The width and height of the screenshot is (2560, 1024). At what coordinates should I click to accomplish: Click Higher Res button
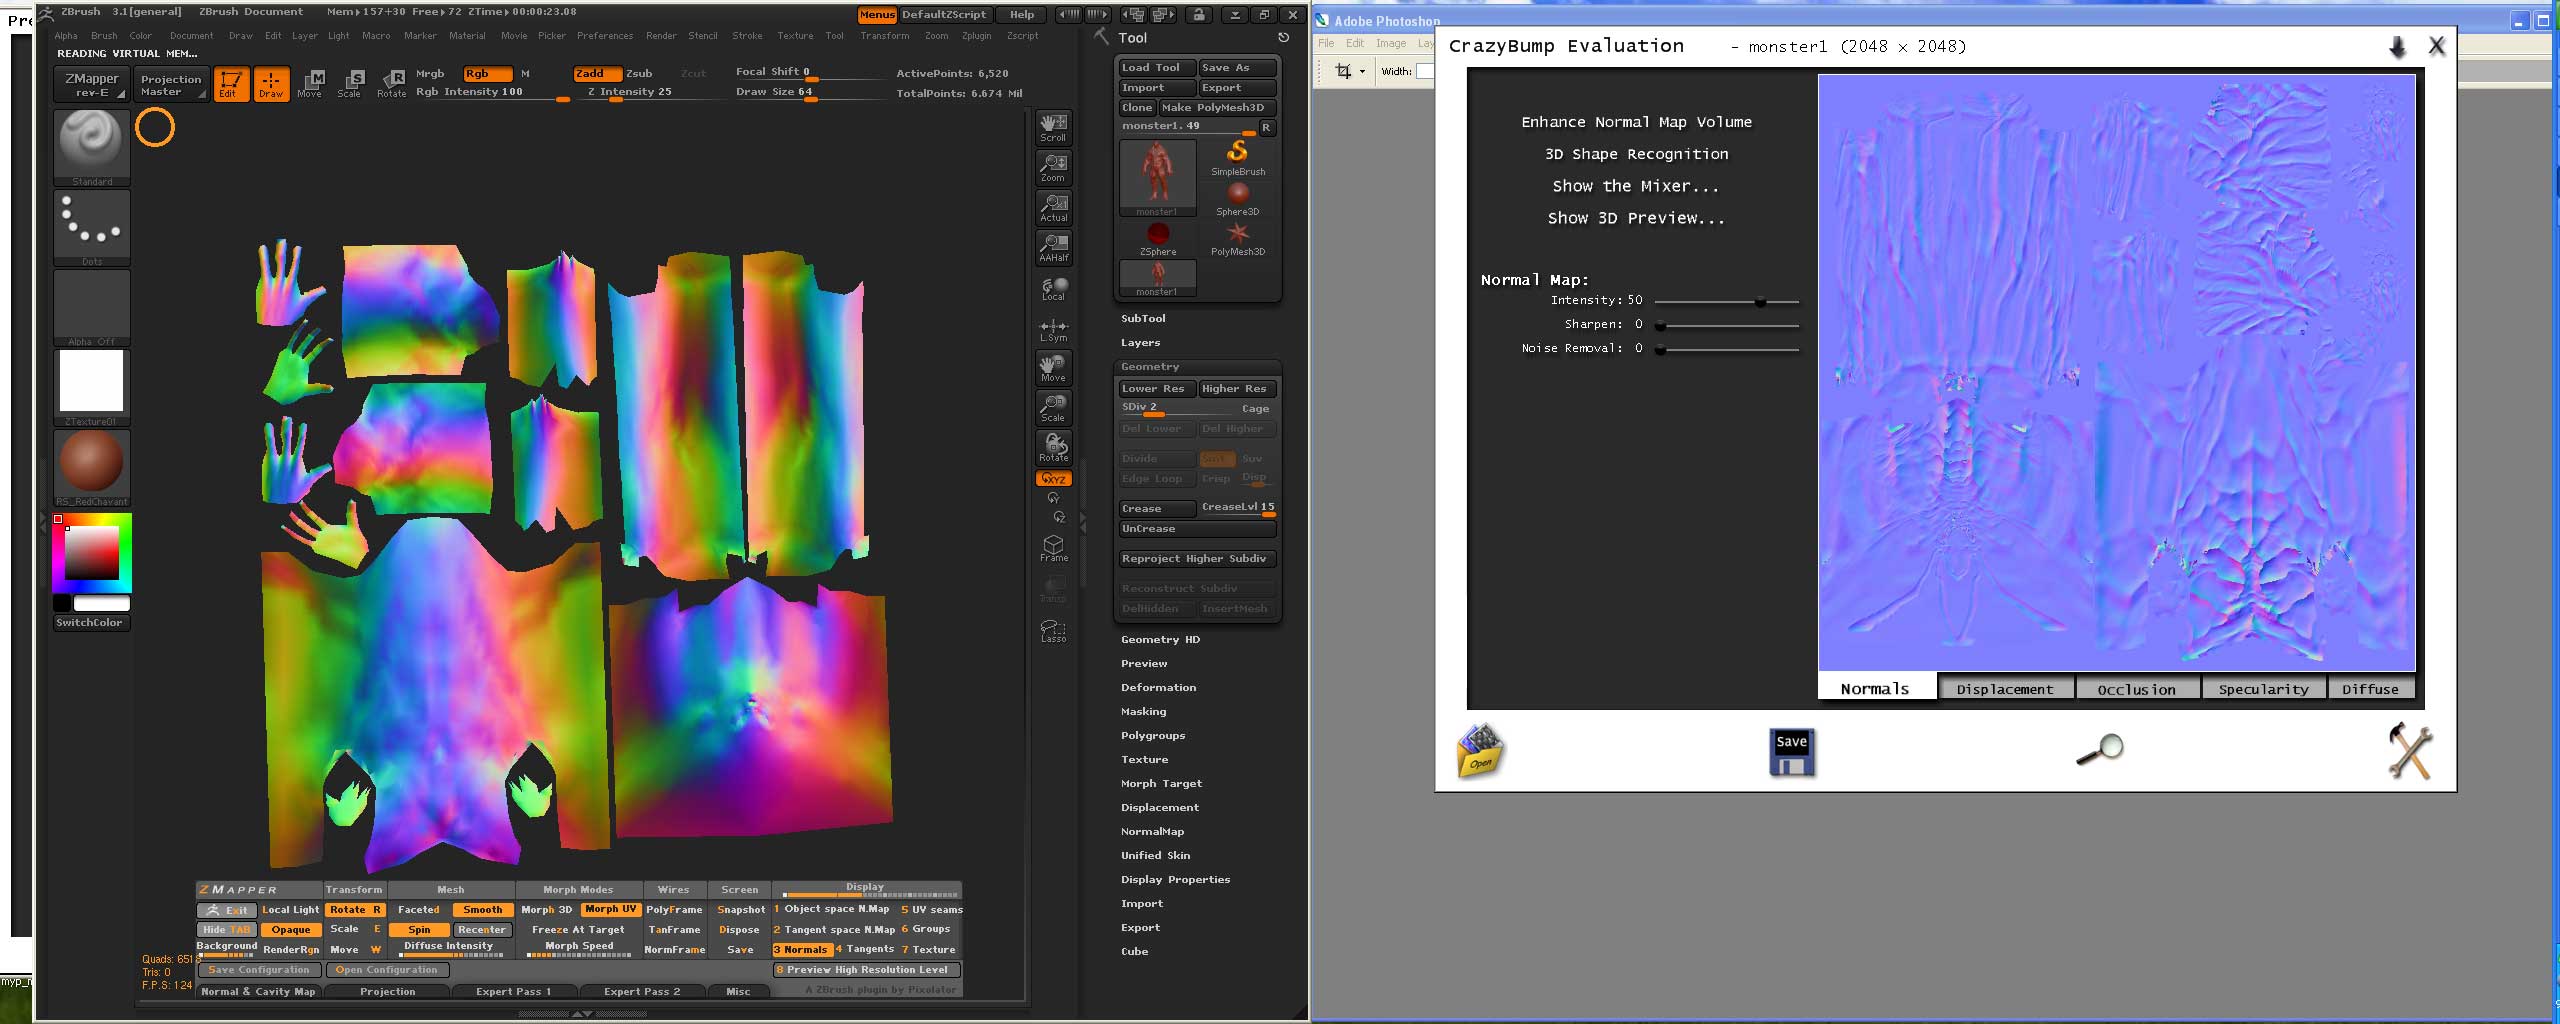pos(1237,389)
